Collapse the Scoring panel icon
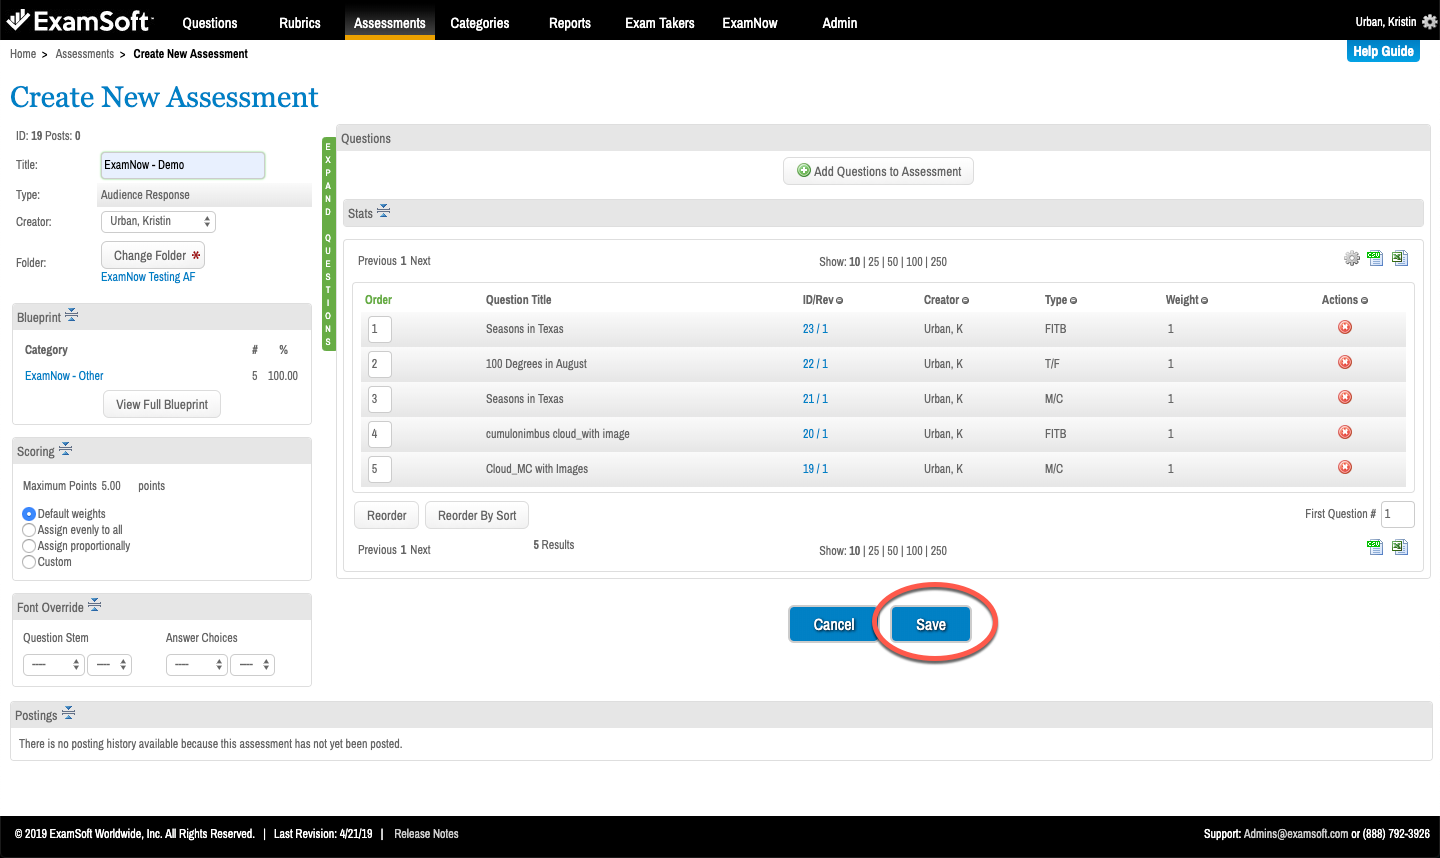The image size is (1440, 858). point(65,449)
